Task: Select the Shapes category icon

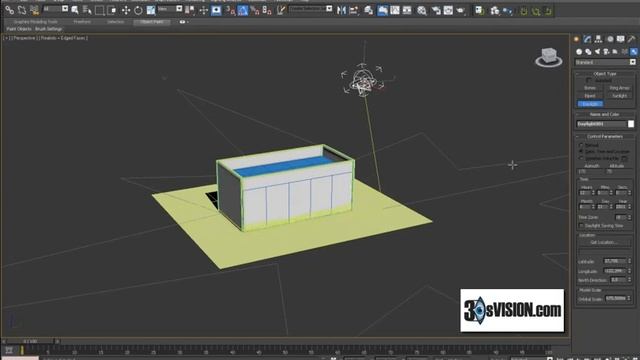Action: [x=588, y=51]
